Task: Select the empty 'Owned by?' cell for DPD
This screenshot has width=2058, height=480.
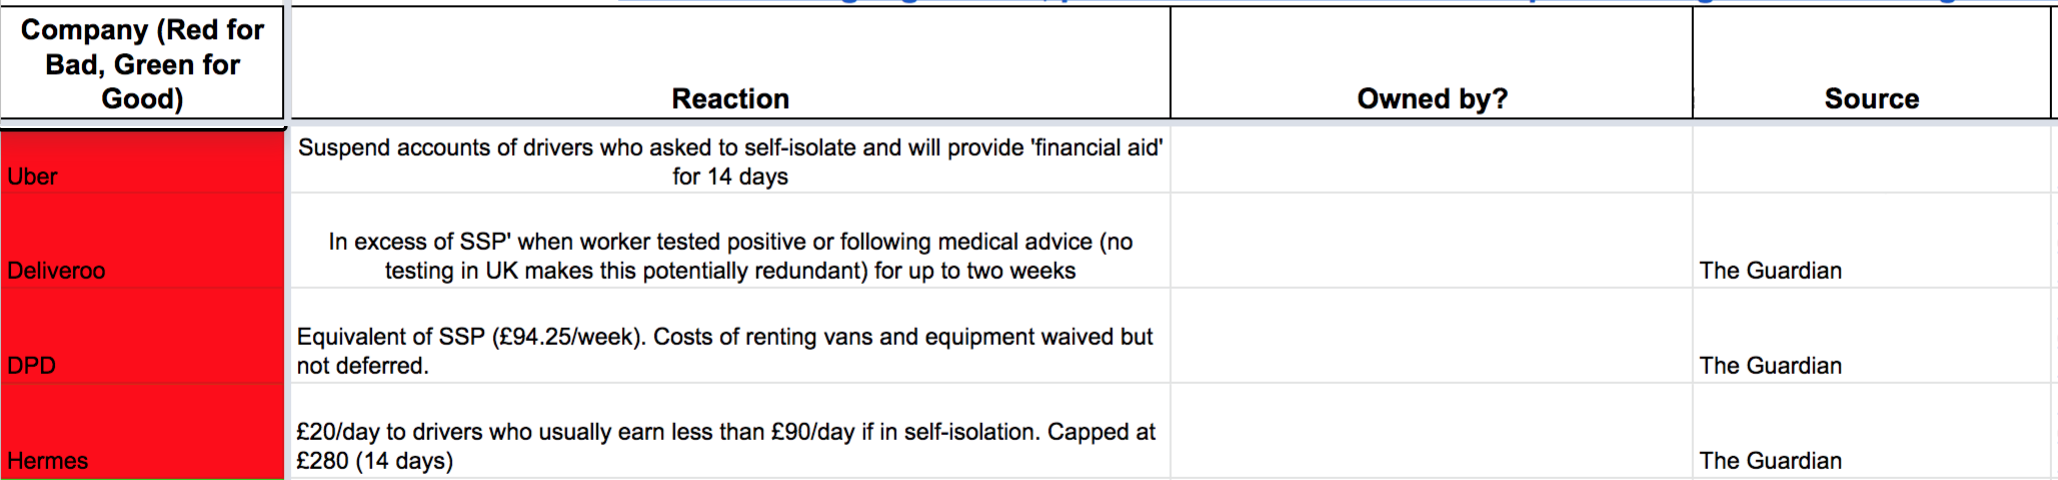Action: pos(1431,337)
